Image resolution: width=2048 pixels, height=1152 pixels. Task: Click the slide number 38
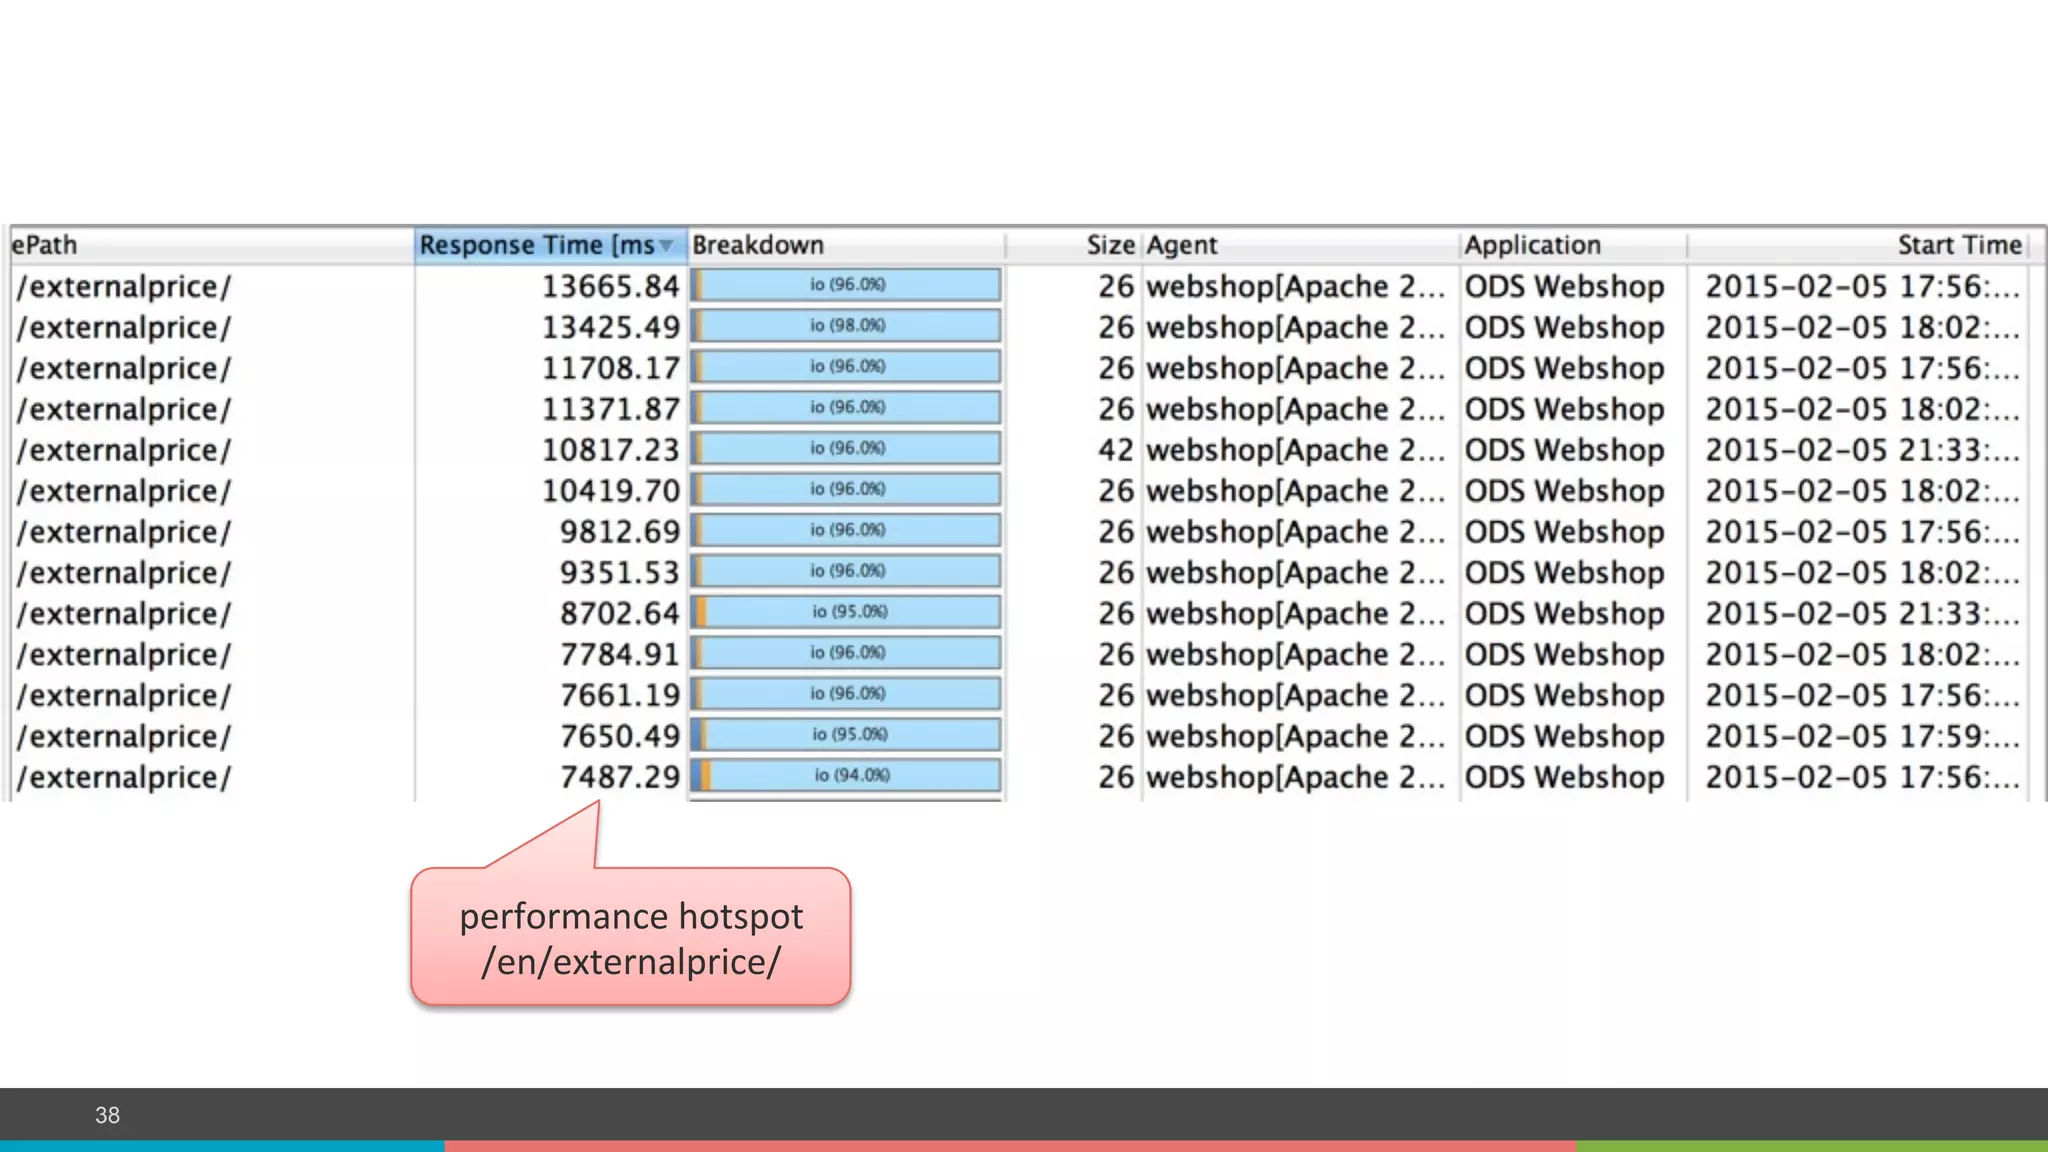107,1115
